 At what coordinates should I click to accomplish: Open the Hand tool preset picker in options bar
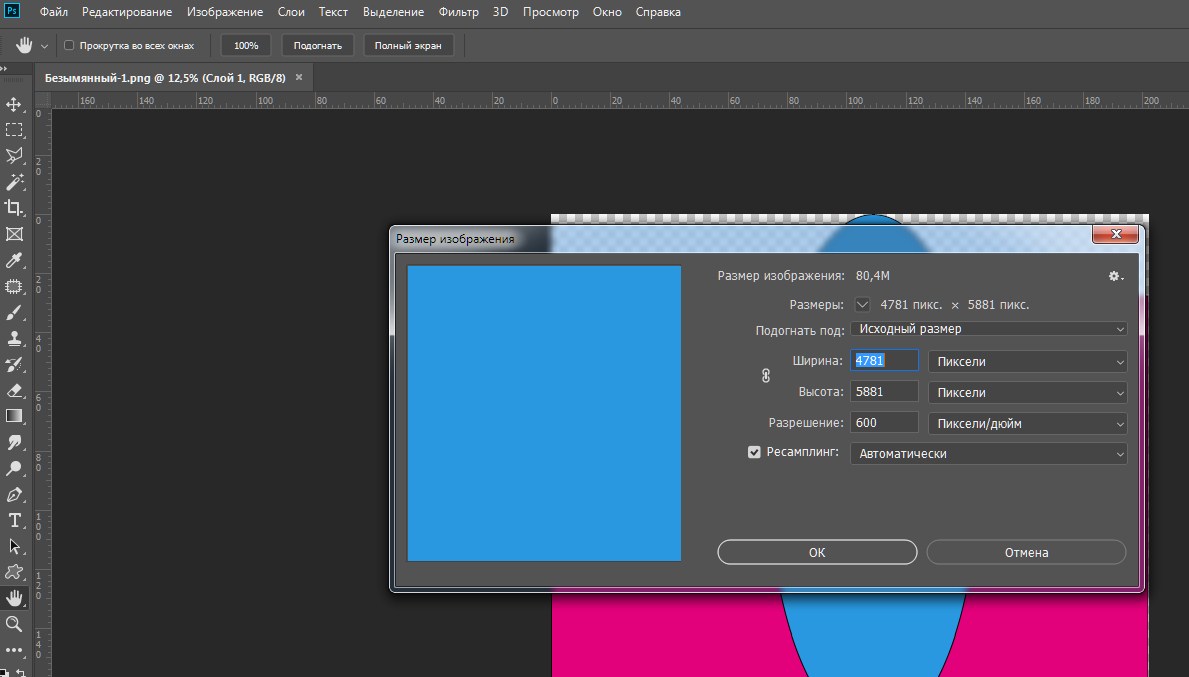click(44, 46)
